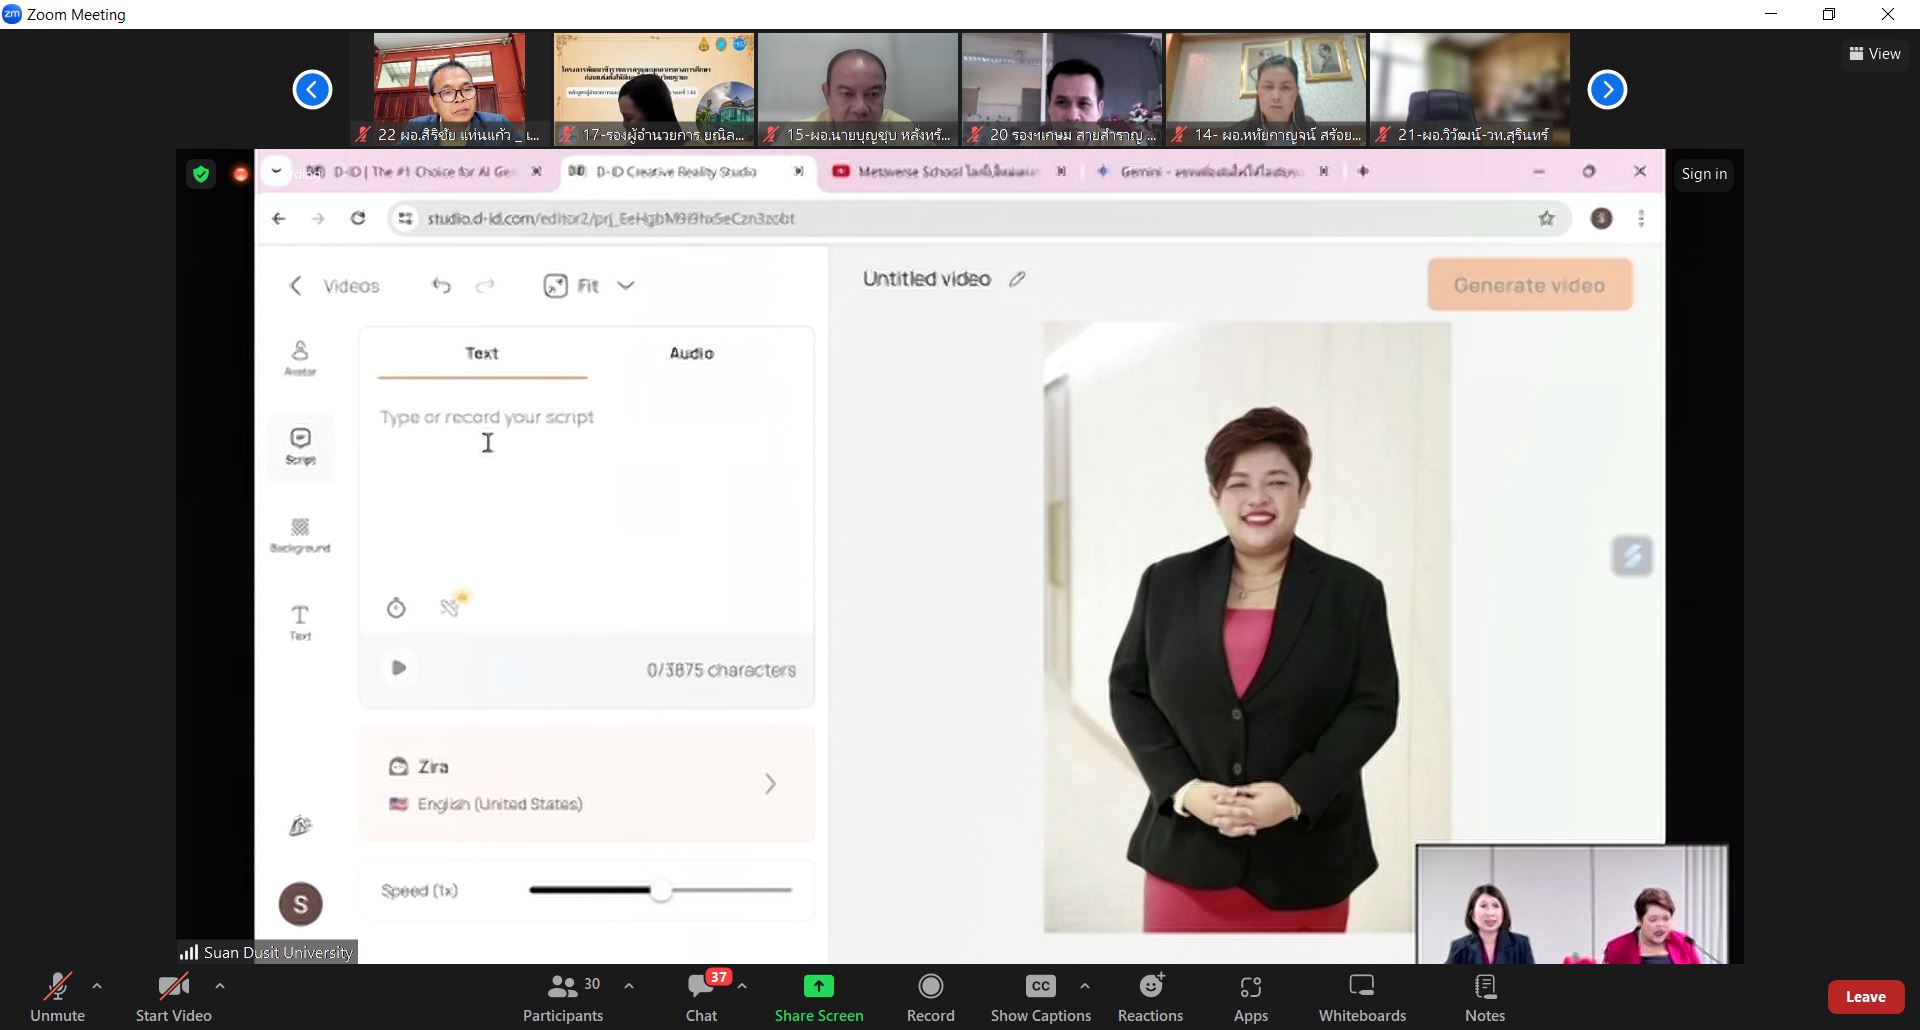Open audio options arrow beside Unmute

click(x=97, y=986)
